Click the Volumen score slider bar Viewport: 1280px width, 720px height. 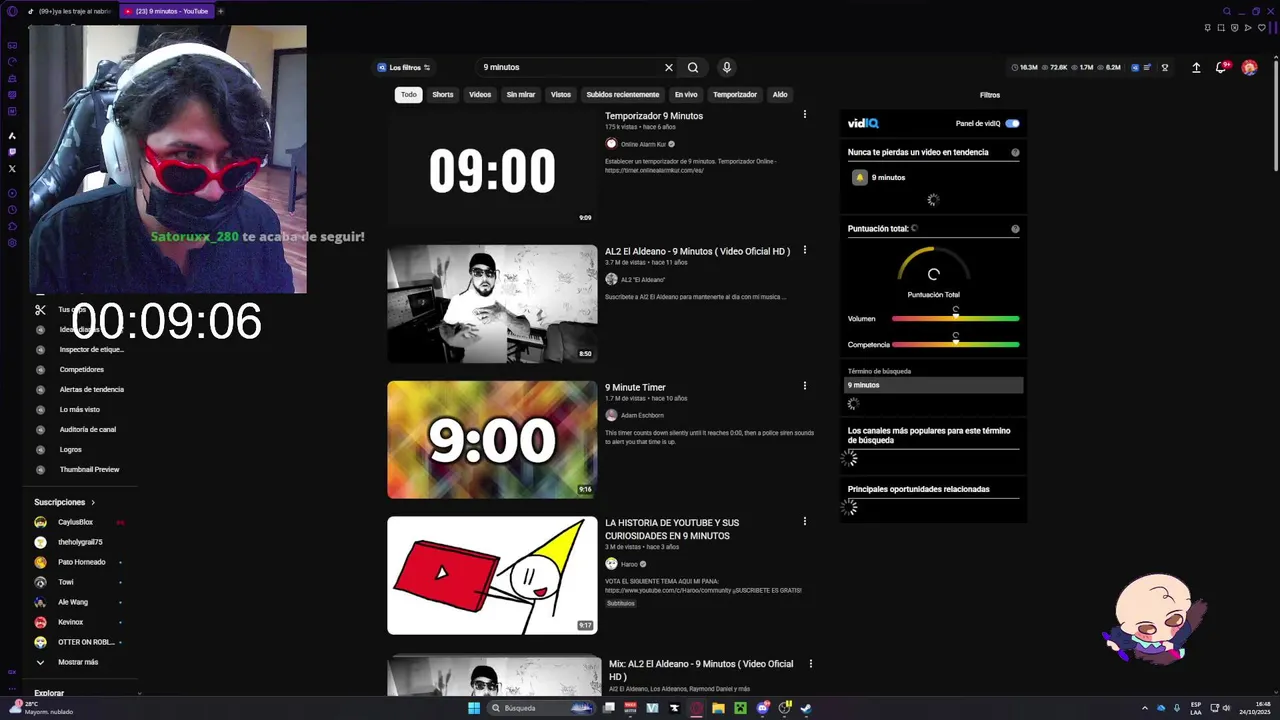(x=955, y=319)
